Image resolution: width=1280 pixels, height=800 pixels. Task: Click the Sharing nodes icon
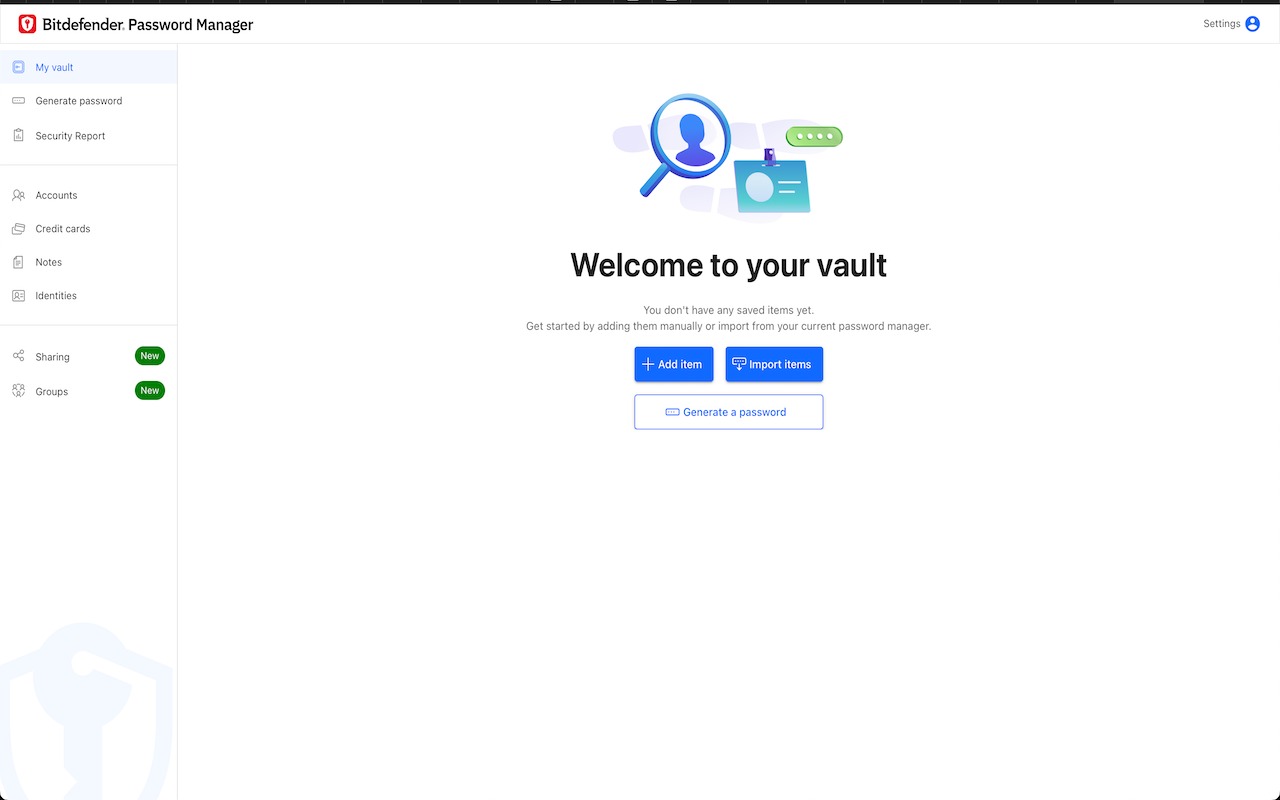[x=18, y=356]
